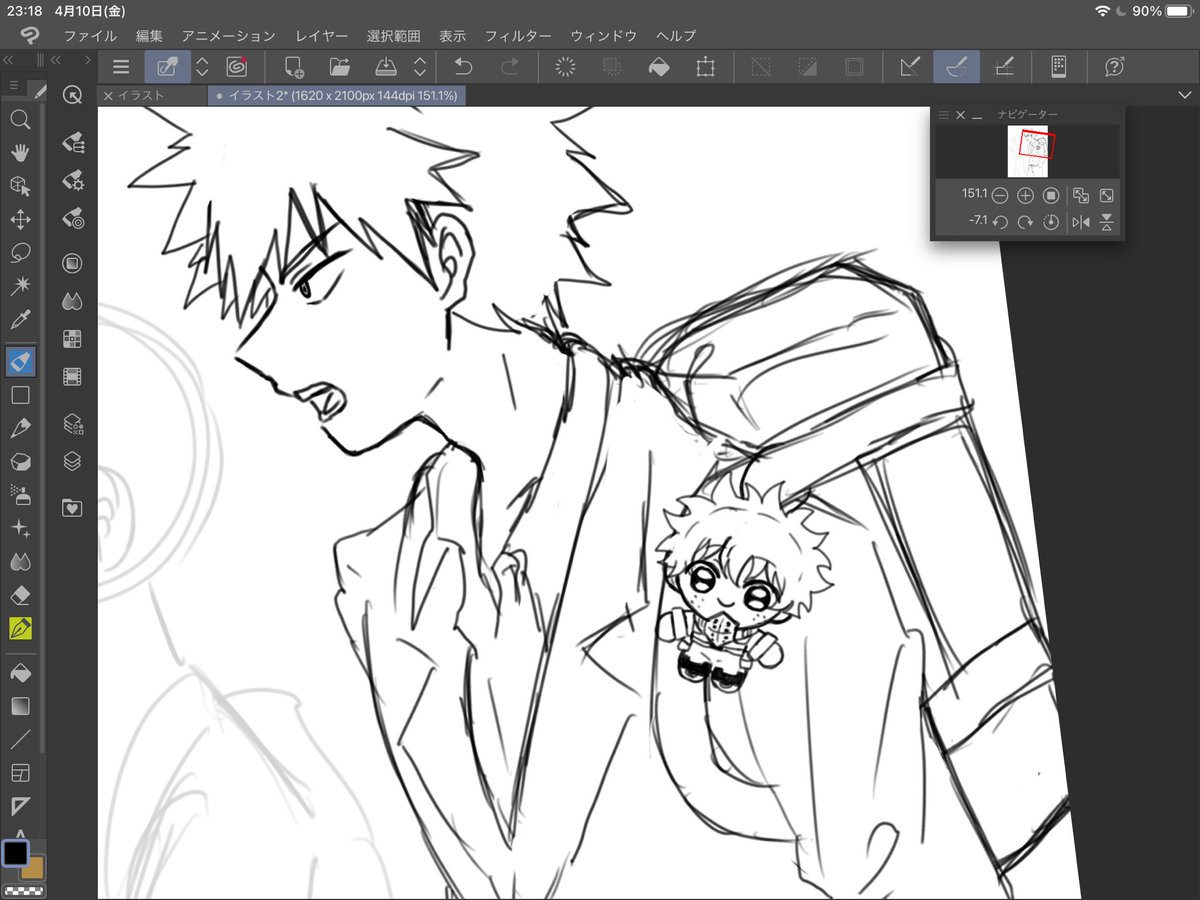Click Save icon in command bar
Viewport: 1200px width, 900px height.
(386, 67)
